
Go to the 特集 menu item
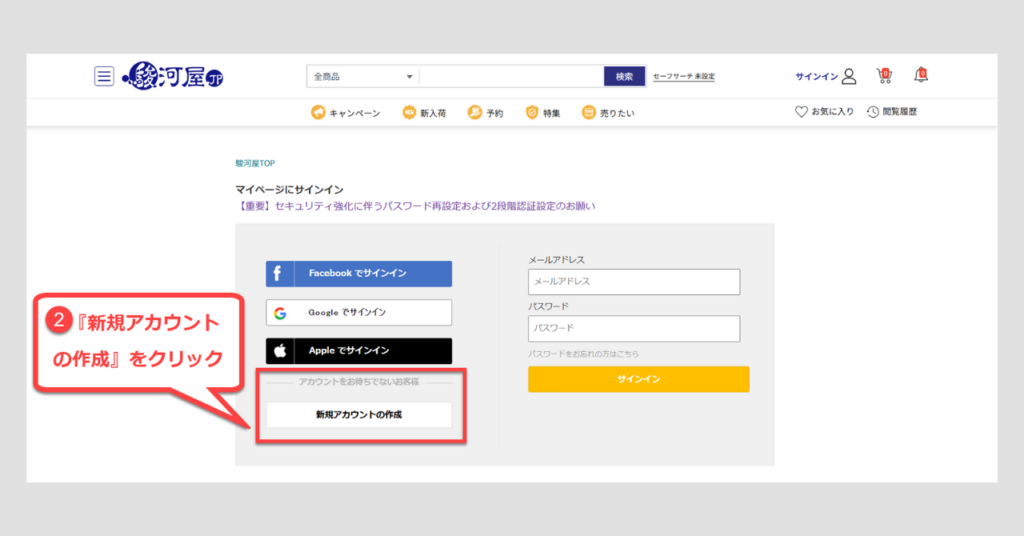pos(543,113)
